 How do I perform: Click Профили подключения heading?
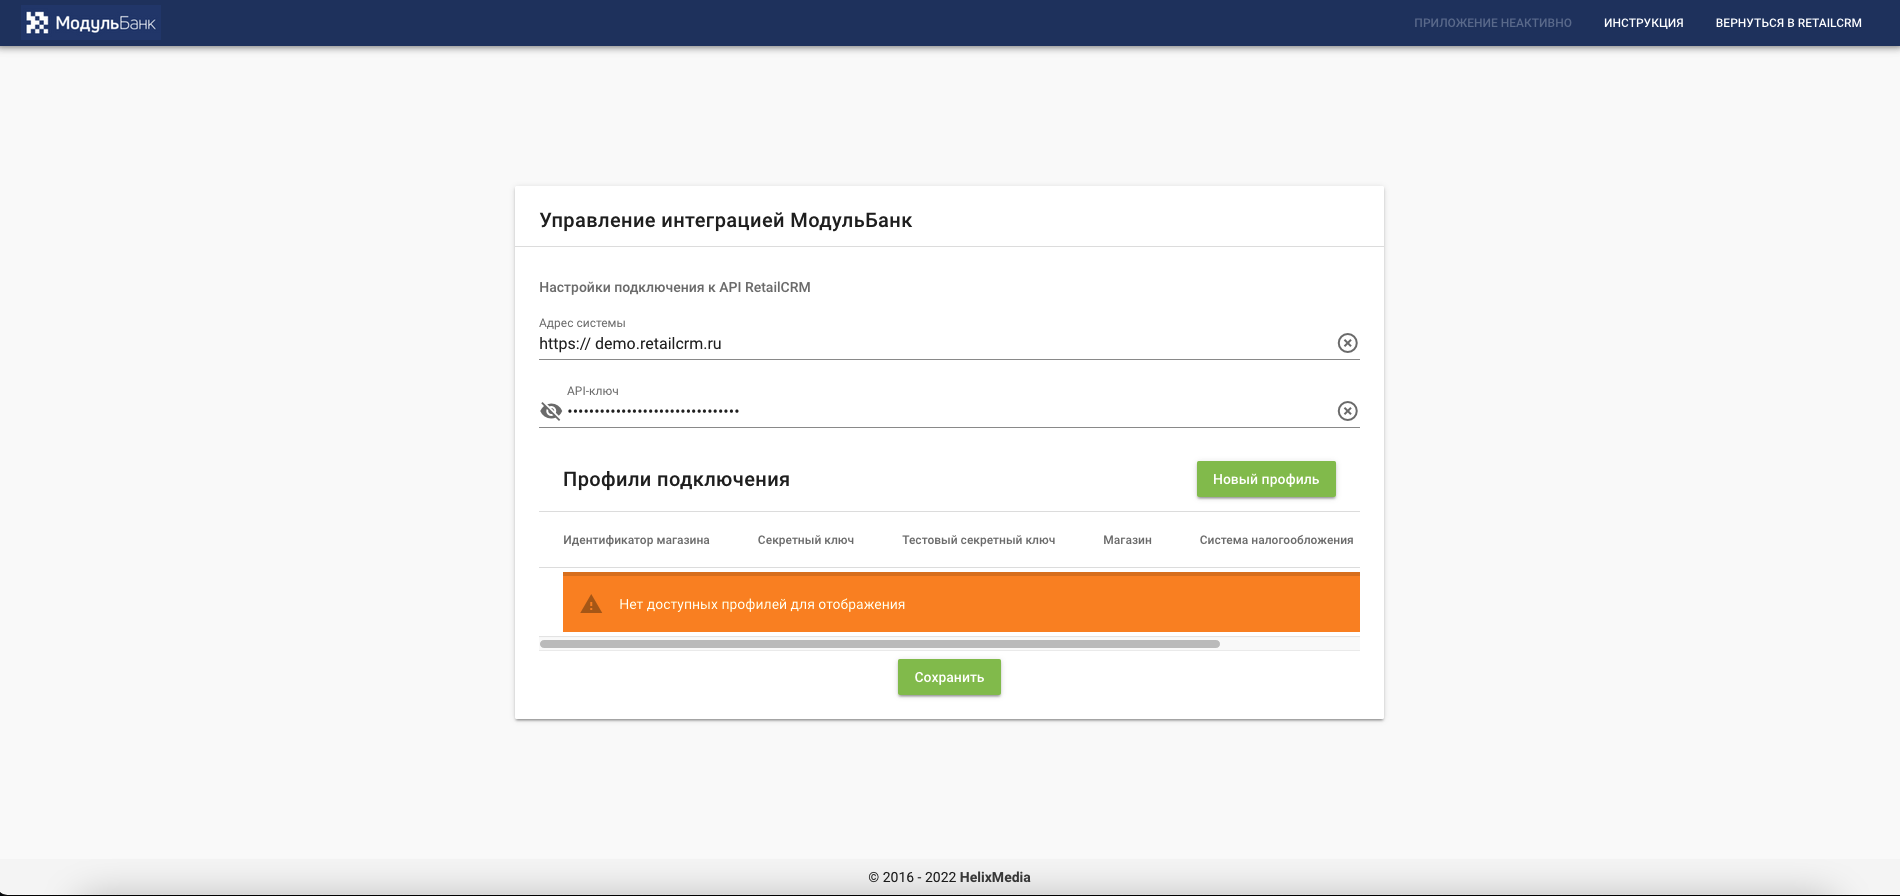tap(676, 479)
